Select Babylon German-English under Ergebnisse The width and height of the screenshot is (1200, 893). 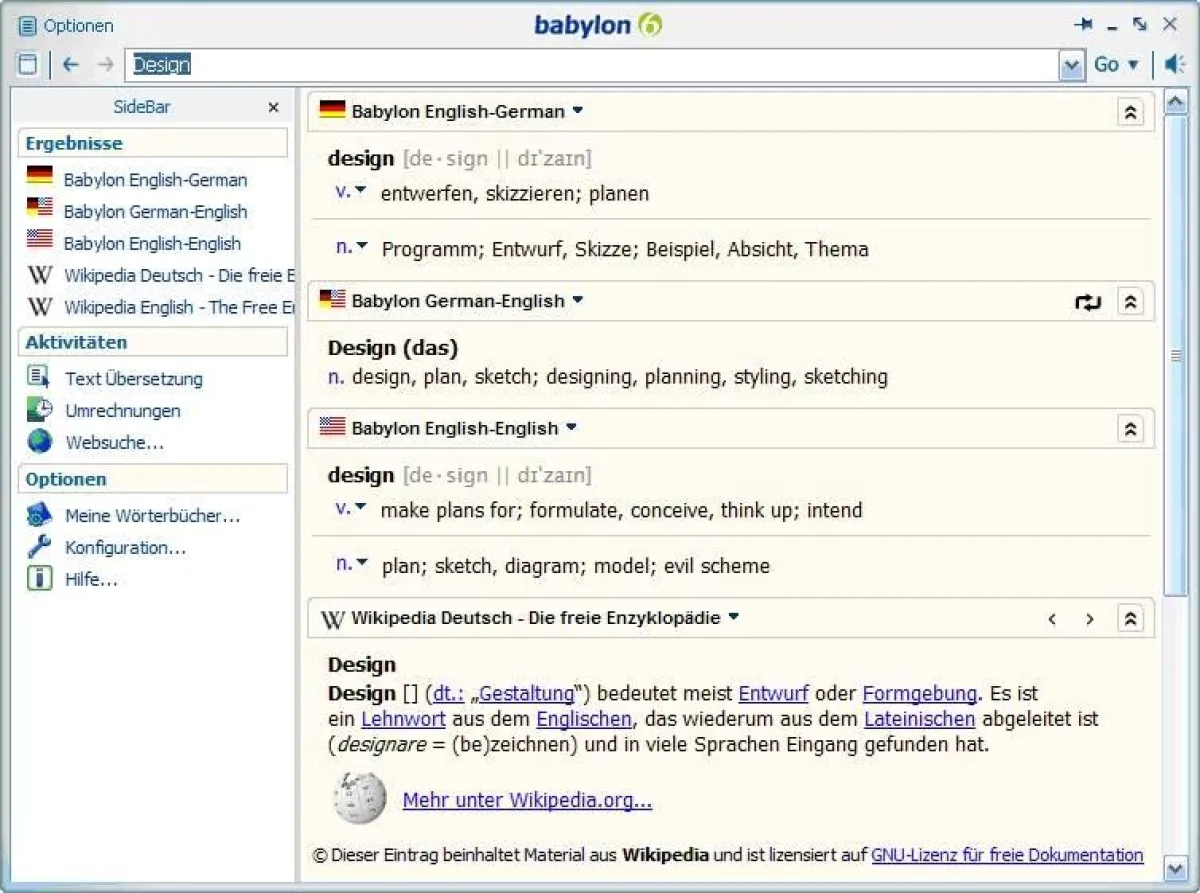156,211
